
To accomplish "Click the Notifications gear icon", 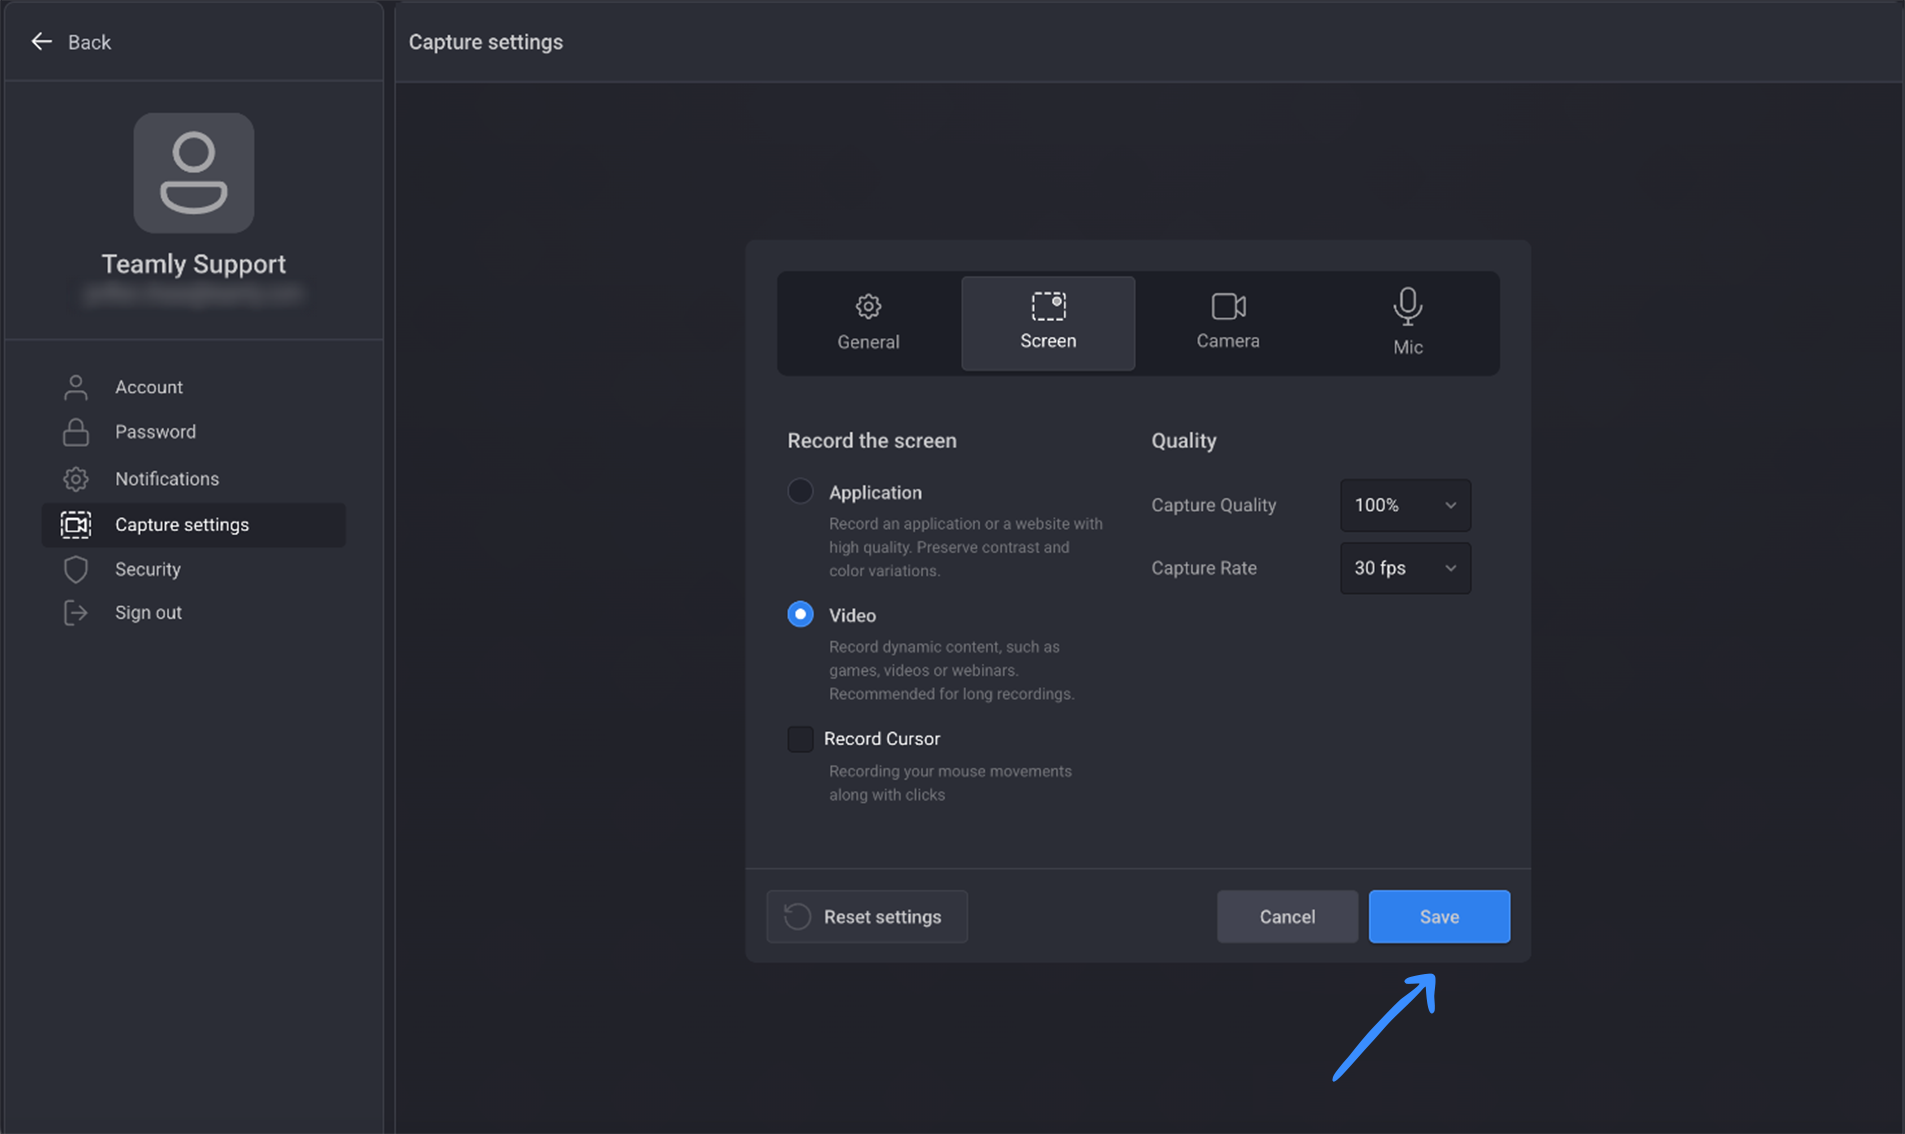I will pyautogui.click(x=76, y=479).
